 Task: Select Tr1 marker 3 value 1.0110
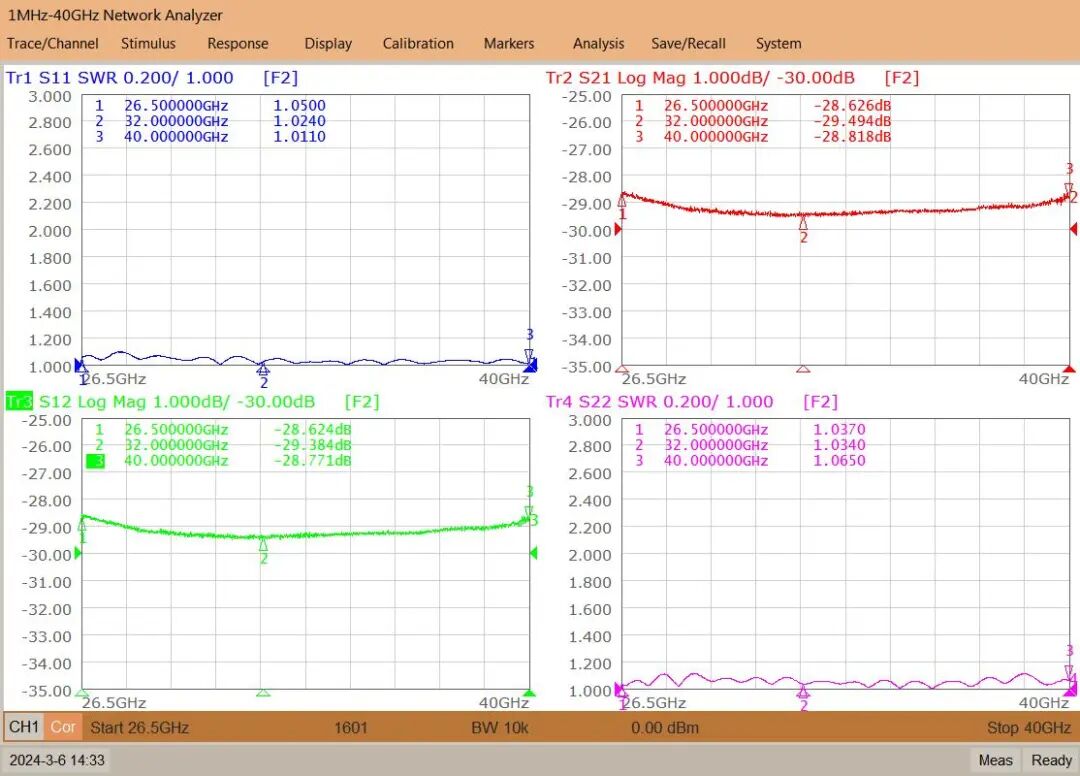coord(299,136)
